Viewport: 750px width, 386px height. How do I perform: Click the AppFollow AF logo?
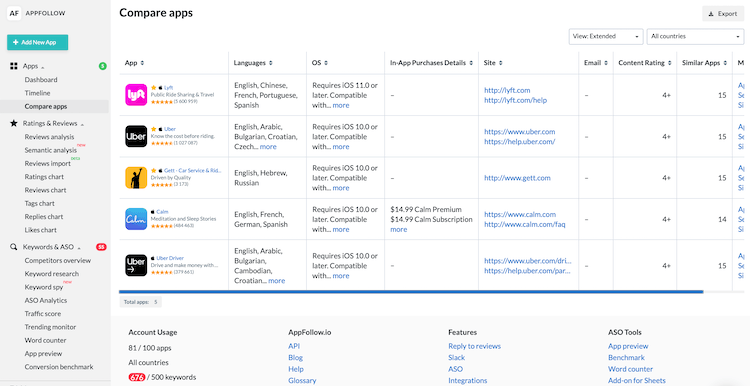[14, 13]
